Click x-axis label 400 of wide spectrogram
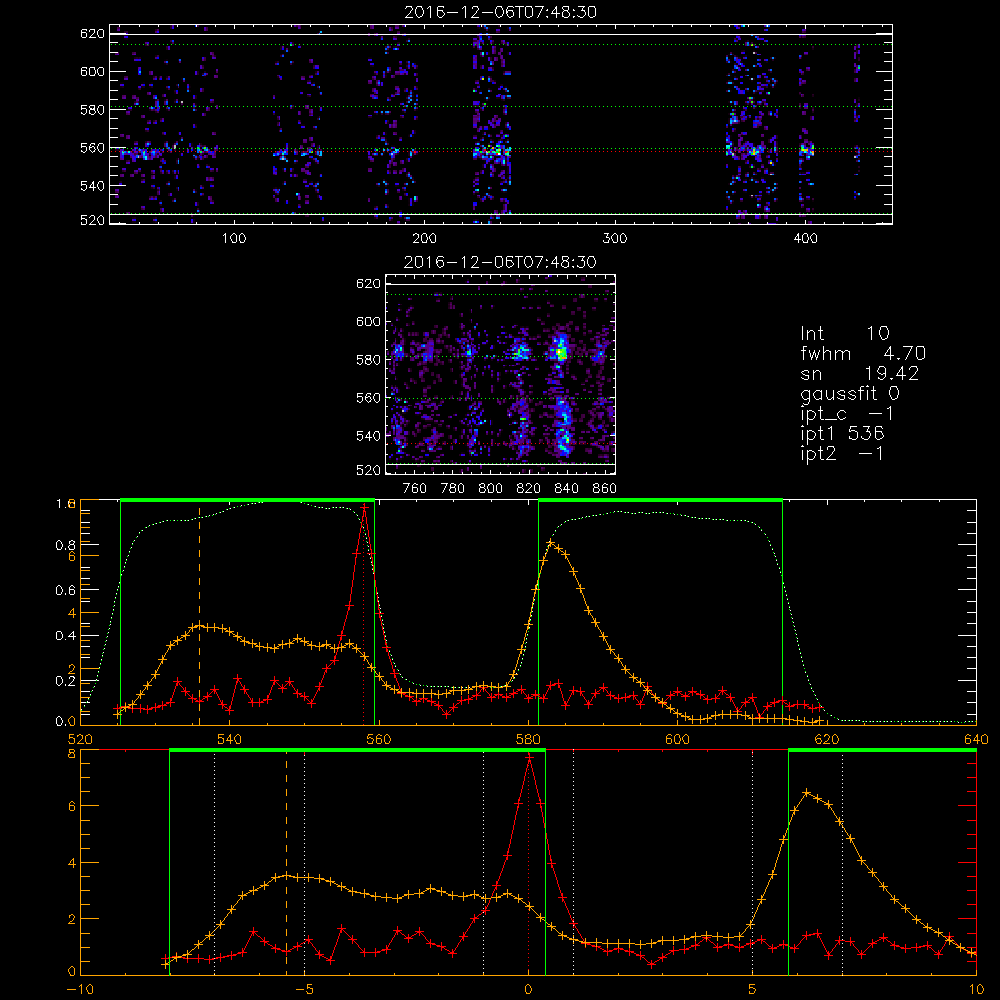Screen dimensions: 1000x1000 coord(805,239)
